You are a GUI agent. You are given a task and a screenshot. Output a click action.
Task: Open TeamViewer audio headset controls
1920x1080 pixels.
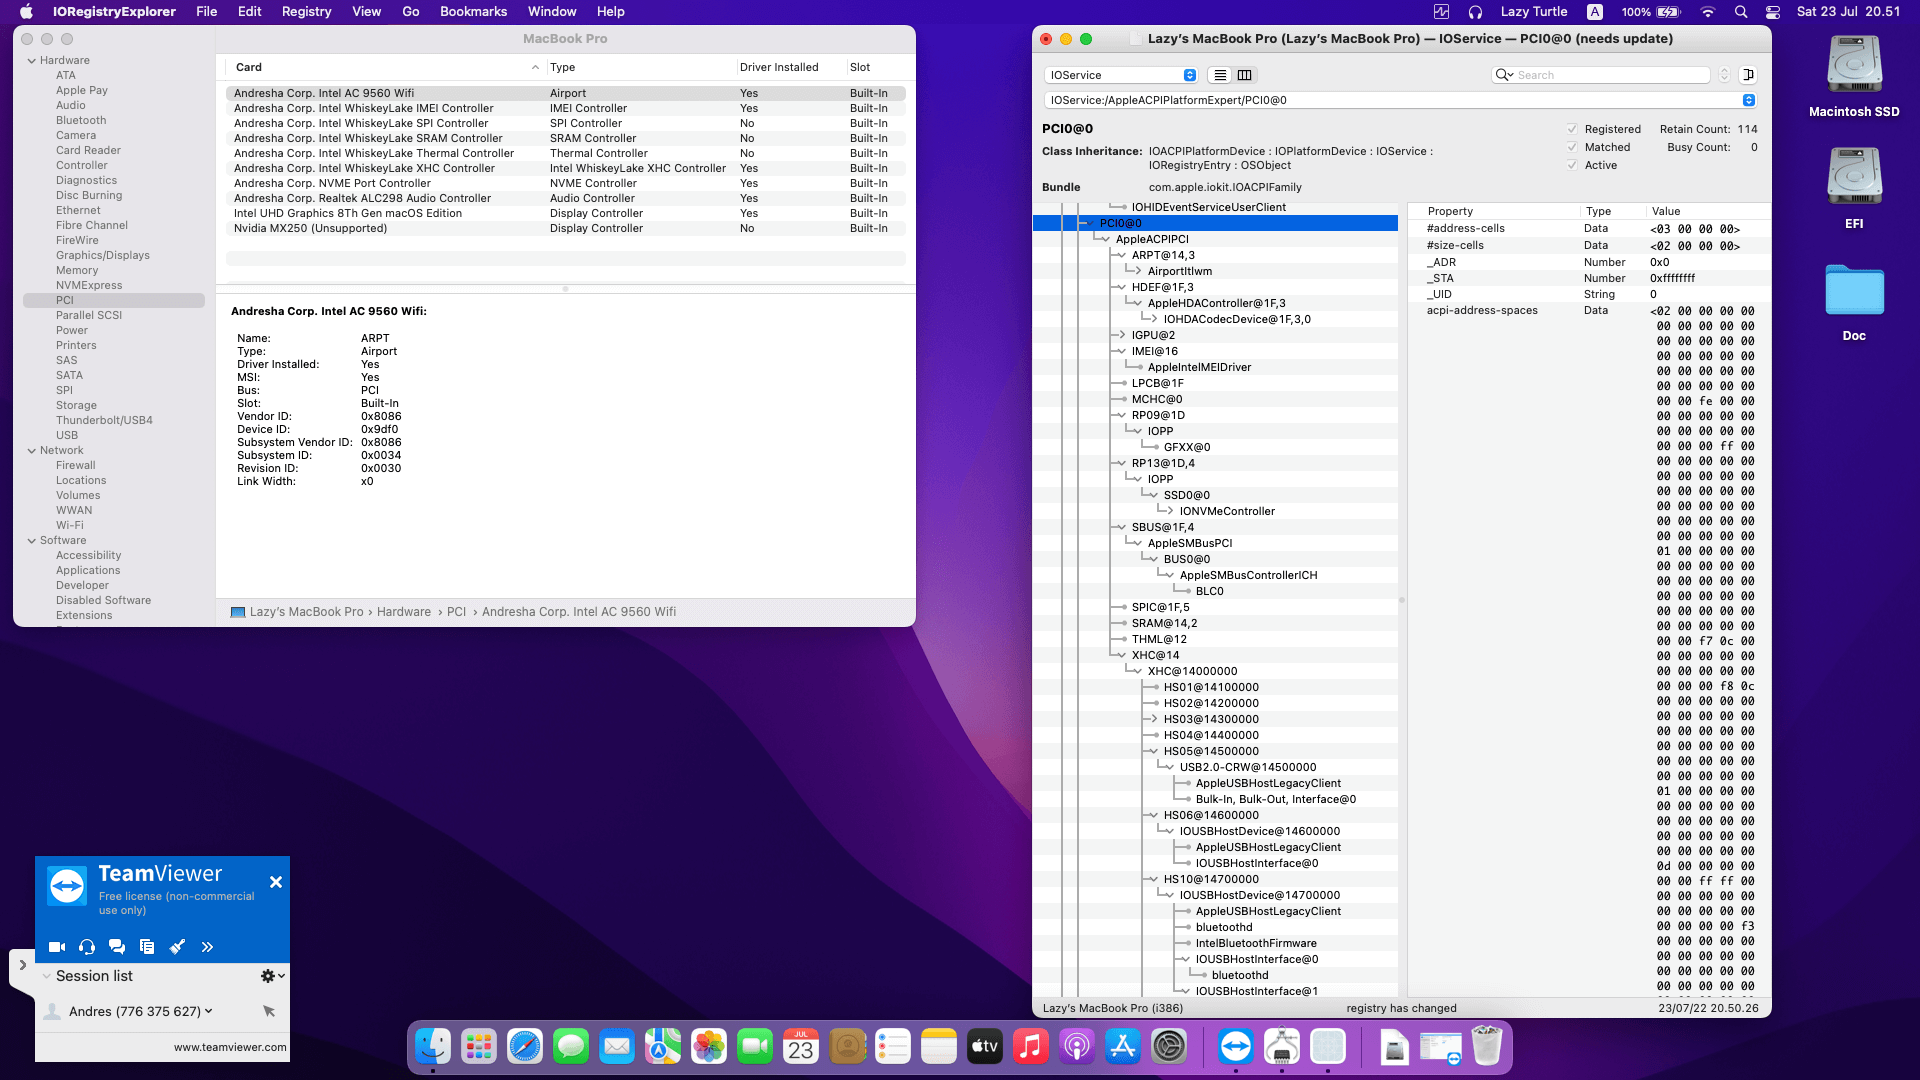click(87, 947)
